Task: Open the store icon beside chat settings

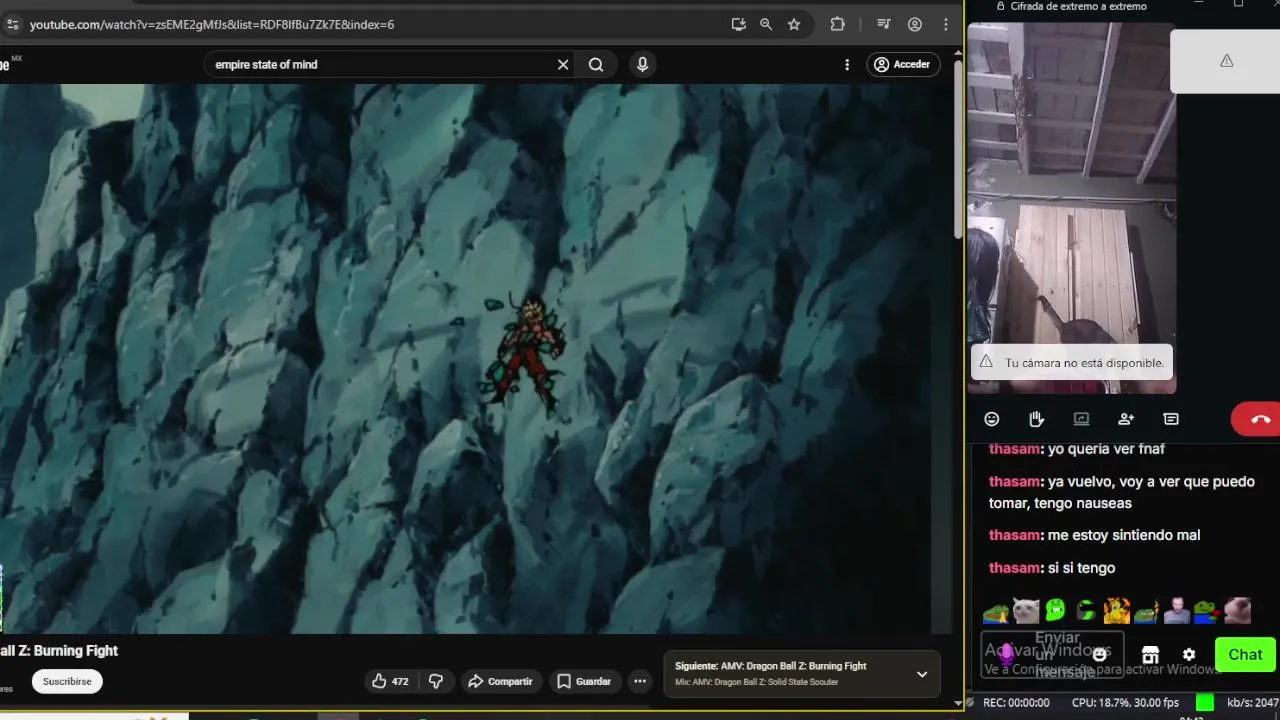Action: coord(1150,654)
